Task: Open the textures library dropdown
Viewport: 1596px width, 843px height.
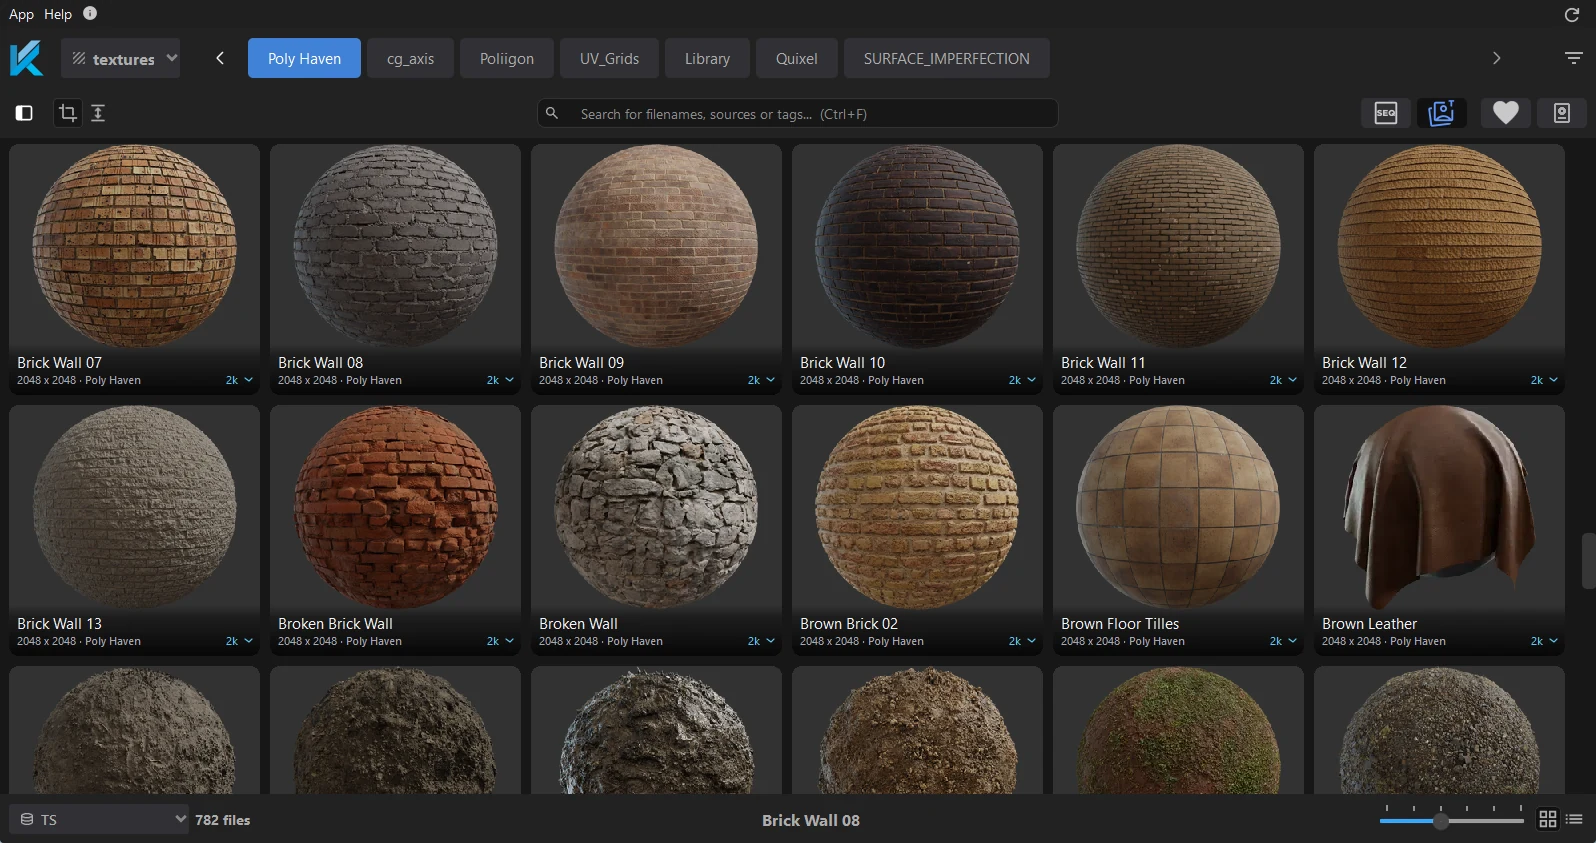Action: pos(121,58)
